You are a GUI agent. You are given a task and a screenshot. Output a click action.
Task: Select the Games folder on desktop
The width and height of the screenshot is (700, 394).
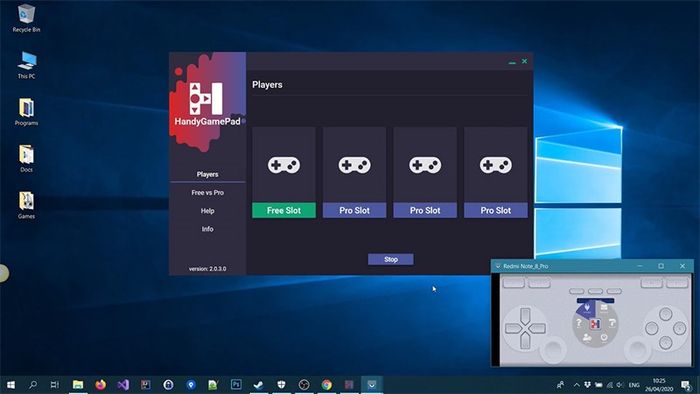click(26, 205)
